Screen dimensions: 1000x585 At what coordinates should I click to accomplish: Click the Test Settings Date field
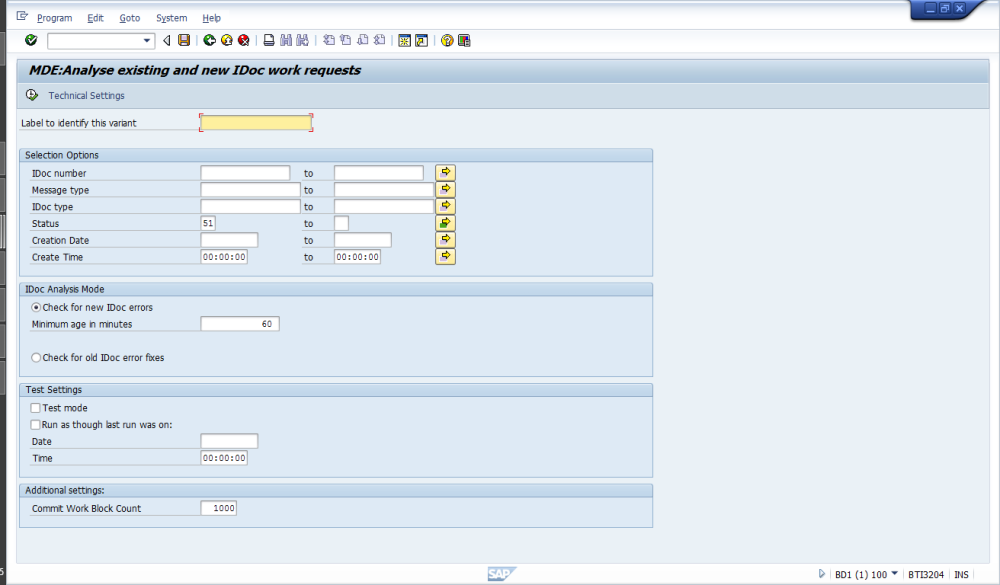(x=229, y=441)
